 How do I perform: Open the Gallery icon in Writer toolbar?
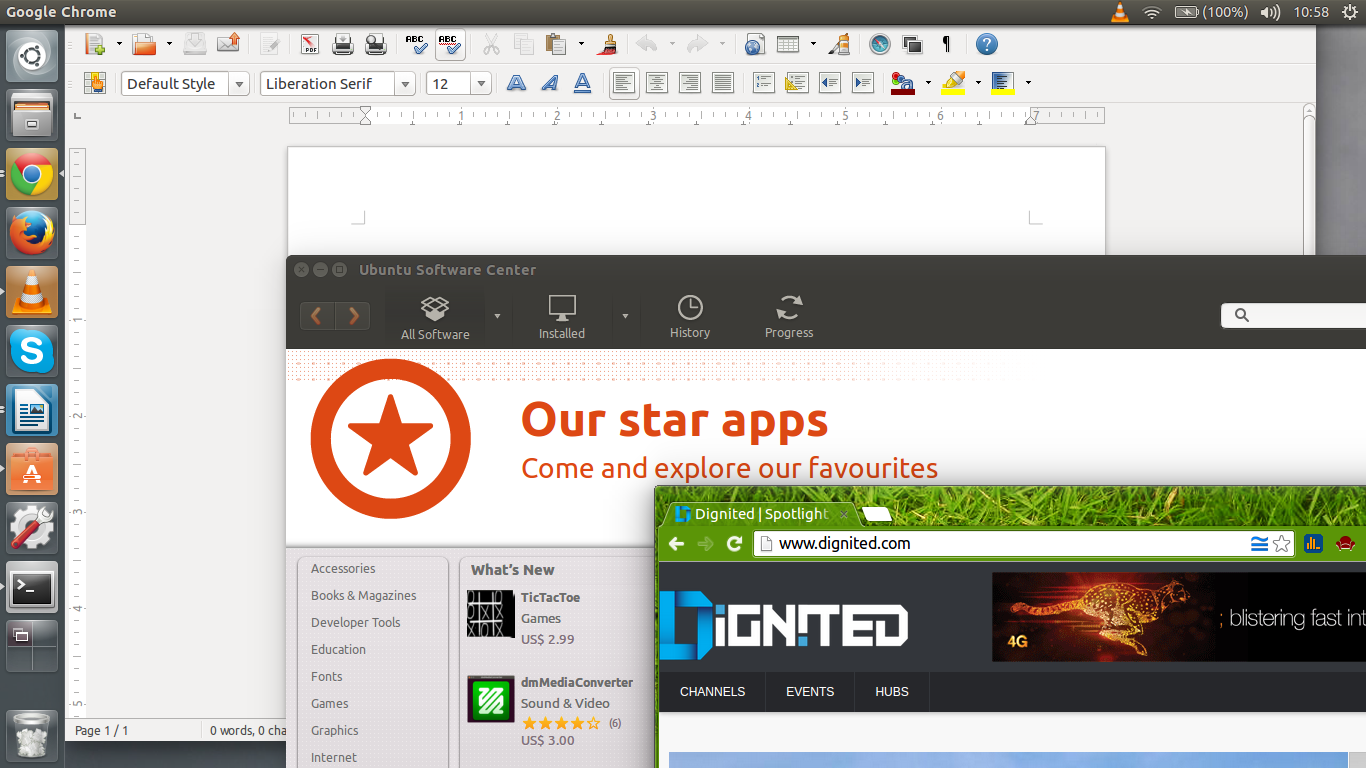click(x=912, y=44)
